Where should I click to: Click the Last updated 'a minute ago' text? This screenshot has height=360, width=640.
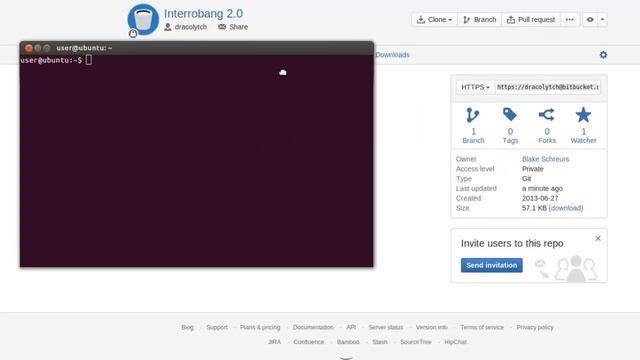542,189
